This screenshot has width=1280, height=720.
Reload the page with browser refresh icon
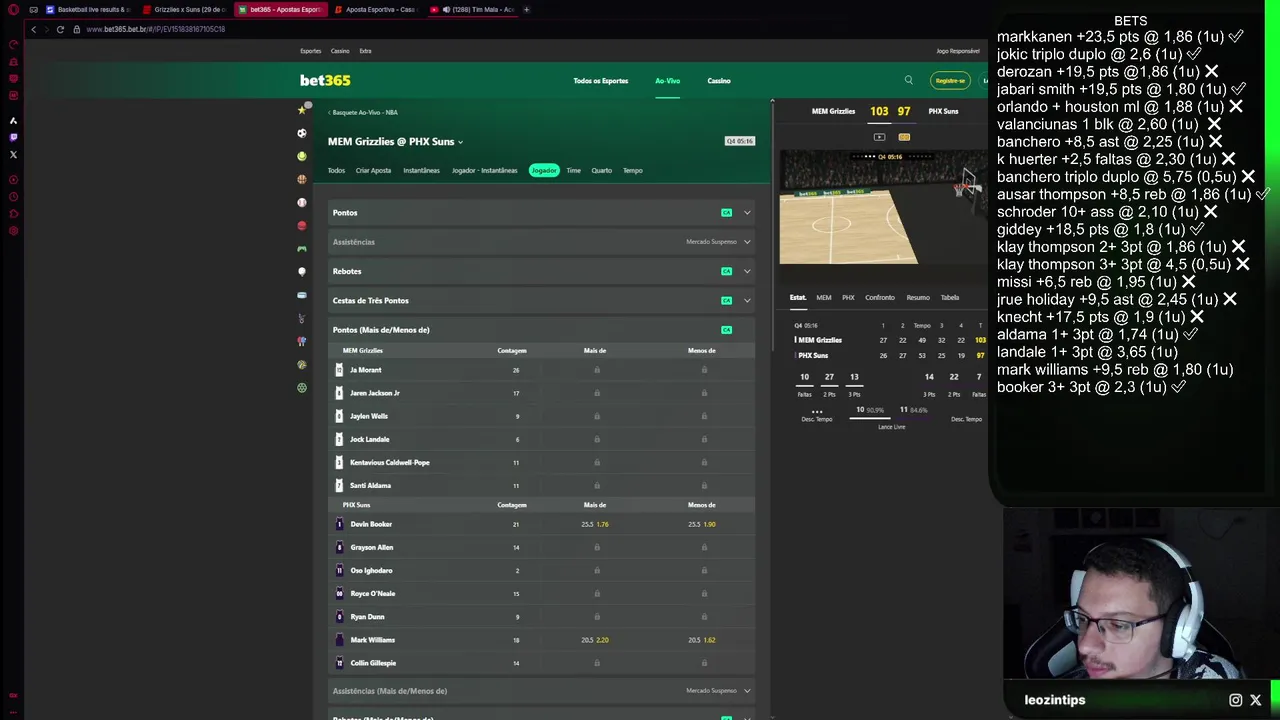pos(60,29)
